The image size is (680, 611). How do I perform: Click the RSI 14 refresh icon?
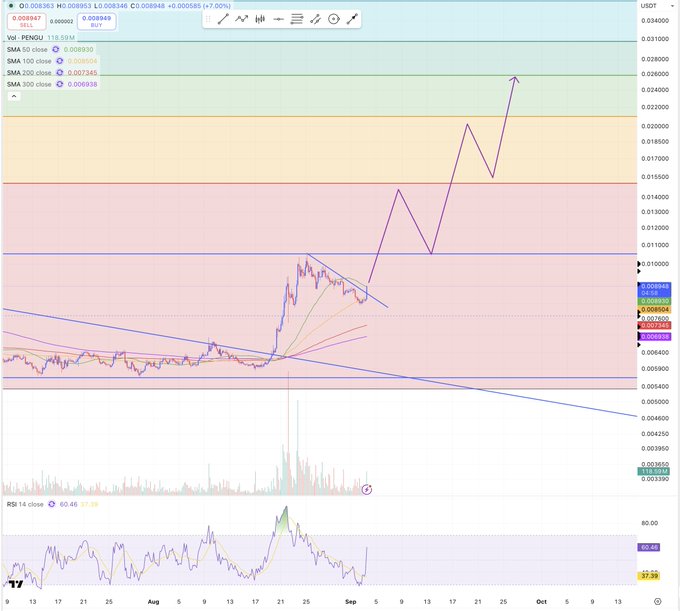tap(52, 504)
